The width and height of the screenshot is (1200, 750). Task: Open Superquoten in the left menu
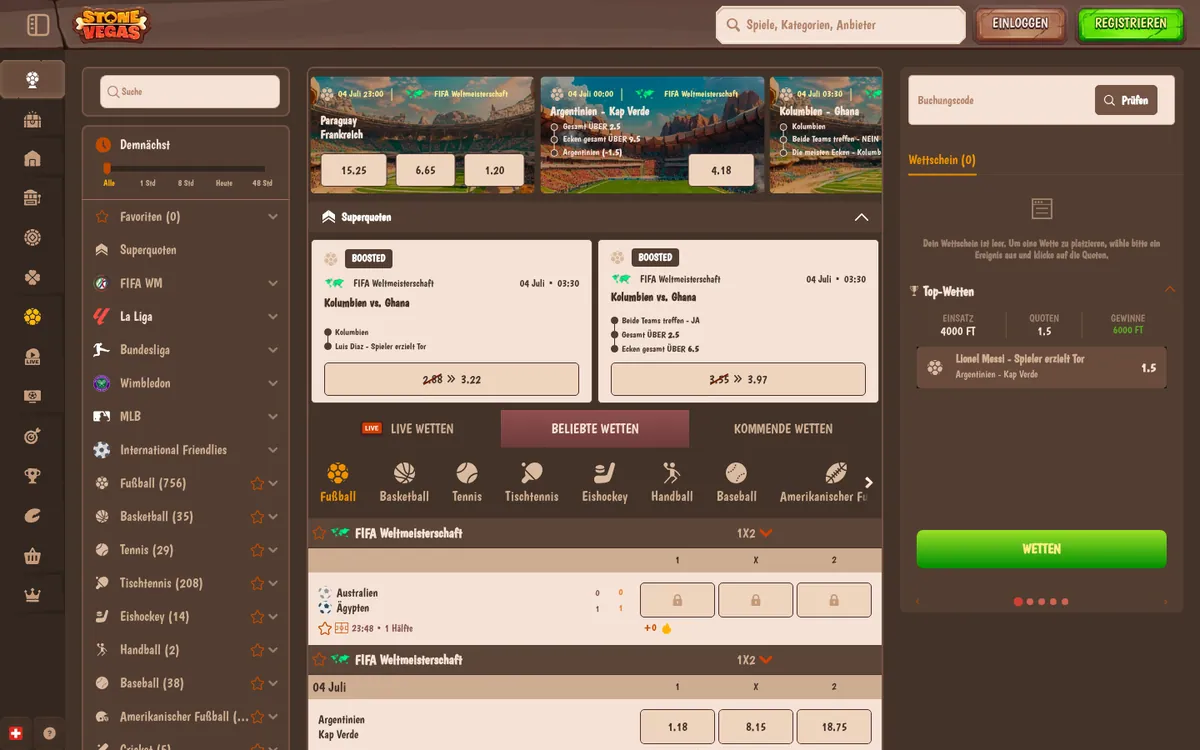tap(148, 250)
